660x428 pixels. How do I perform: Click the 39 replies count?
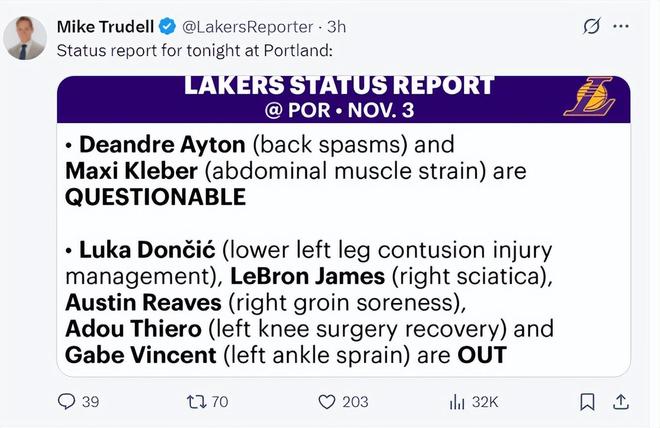click(x=90, y=402)
